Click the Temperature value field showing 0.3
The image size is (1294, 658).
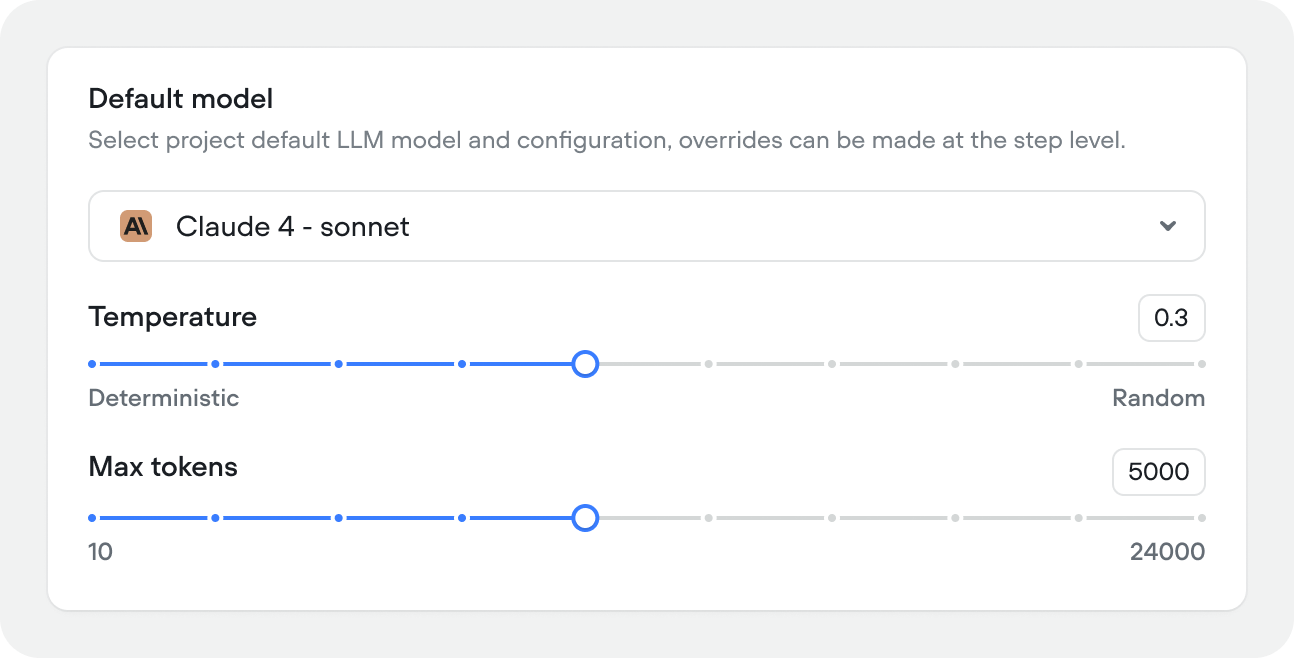1171,318
